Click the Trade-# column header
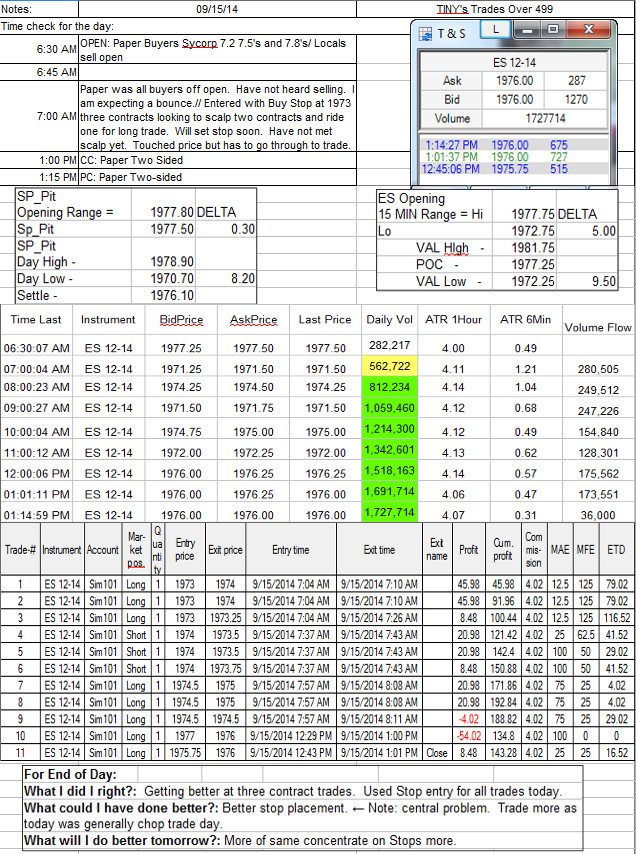 coord(20,550)
